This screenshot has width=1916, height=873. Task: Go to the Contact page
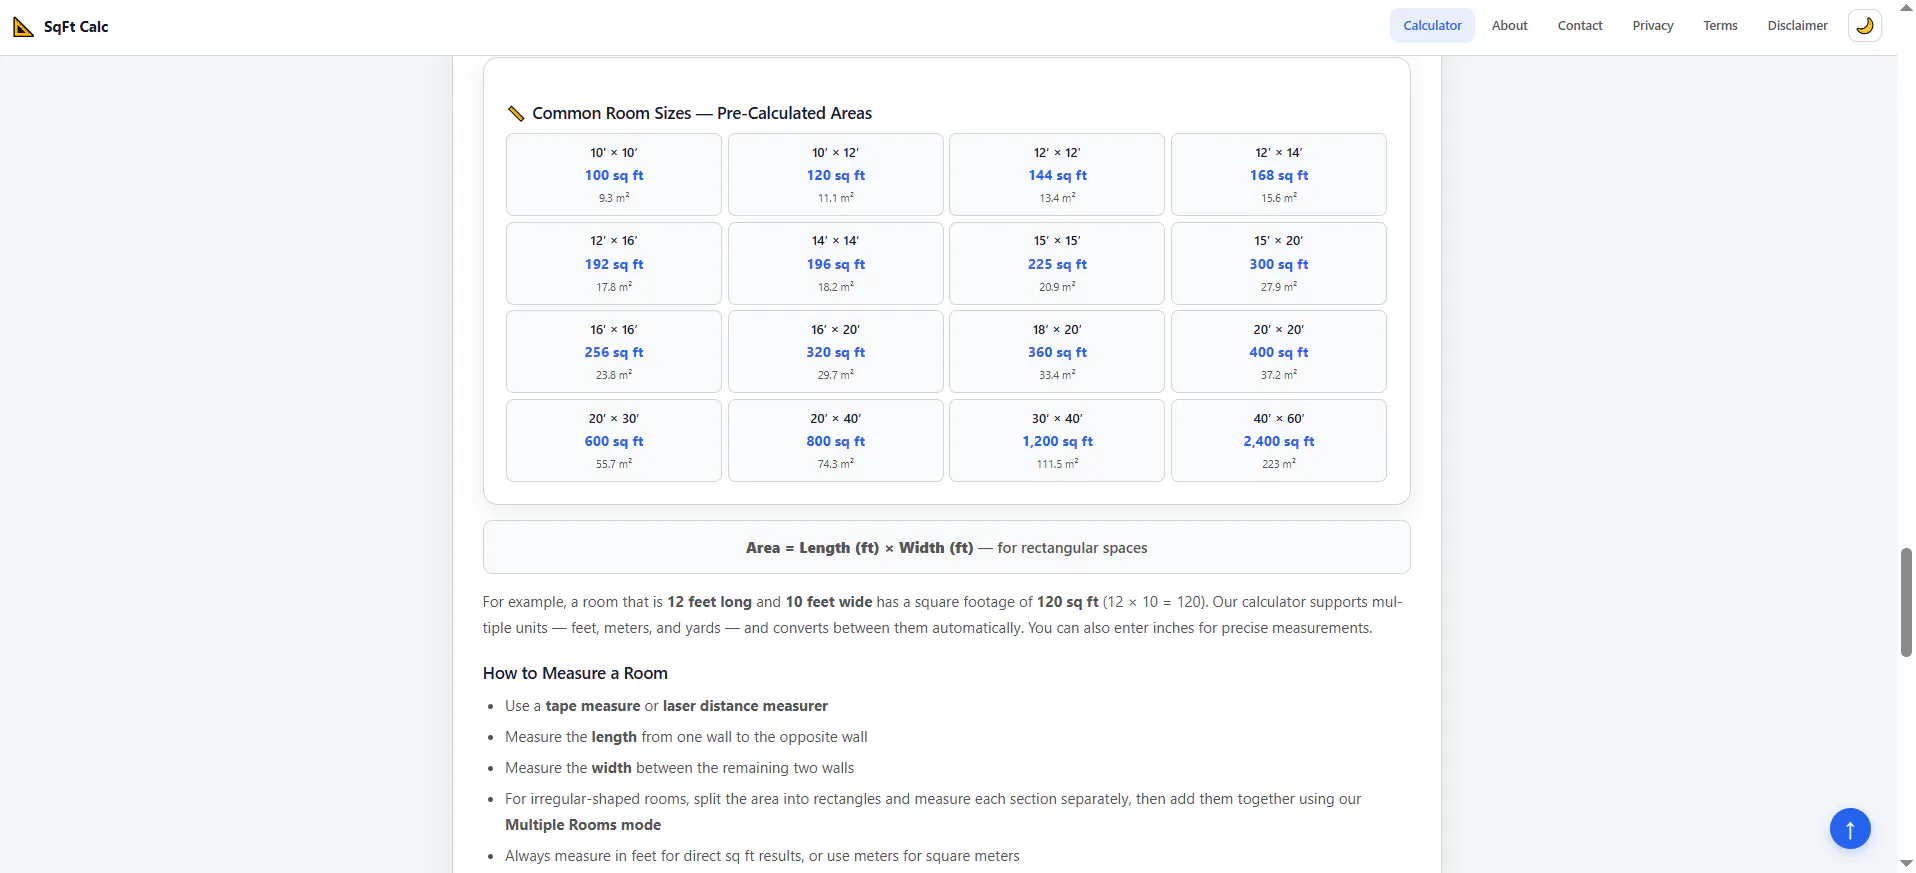(x=1579, y=26)
